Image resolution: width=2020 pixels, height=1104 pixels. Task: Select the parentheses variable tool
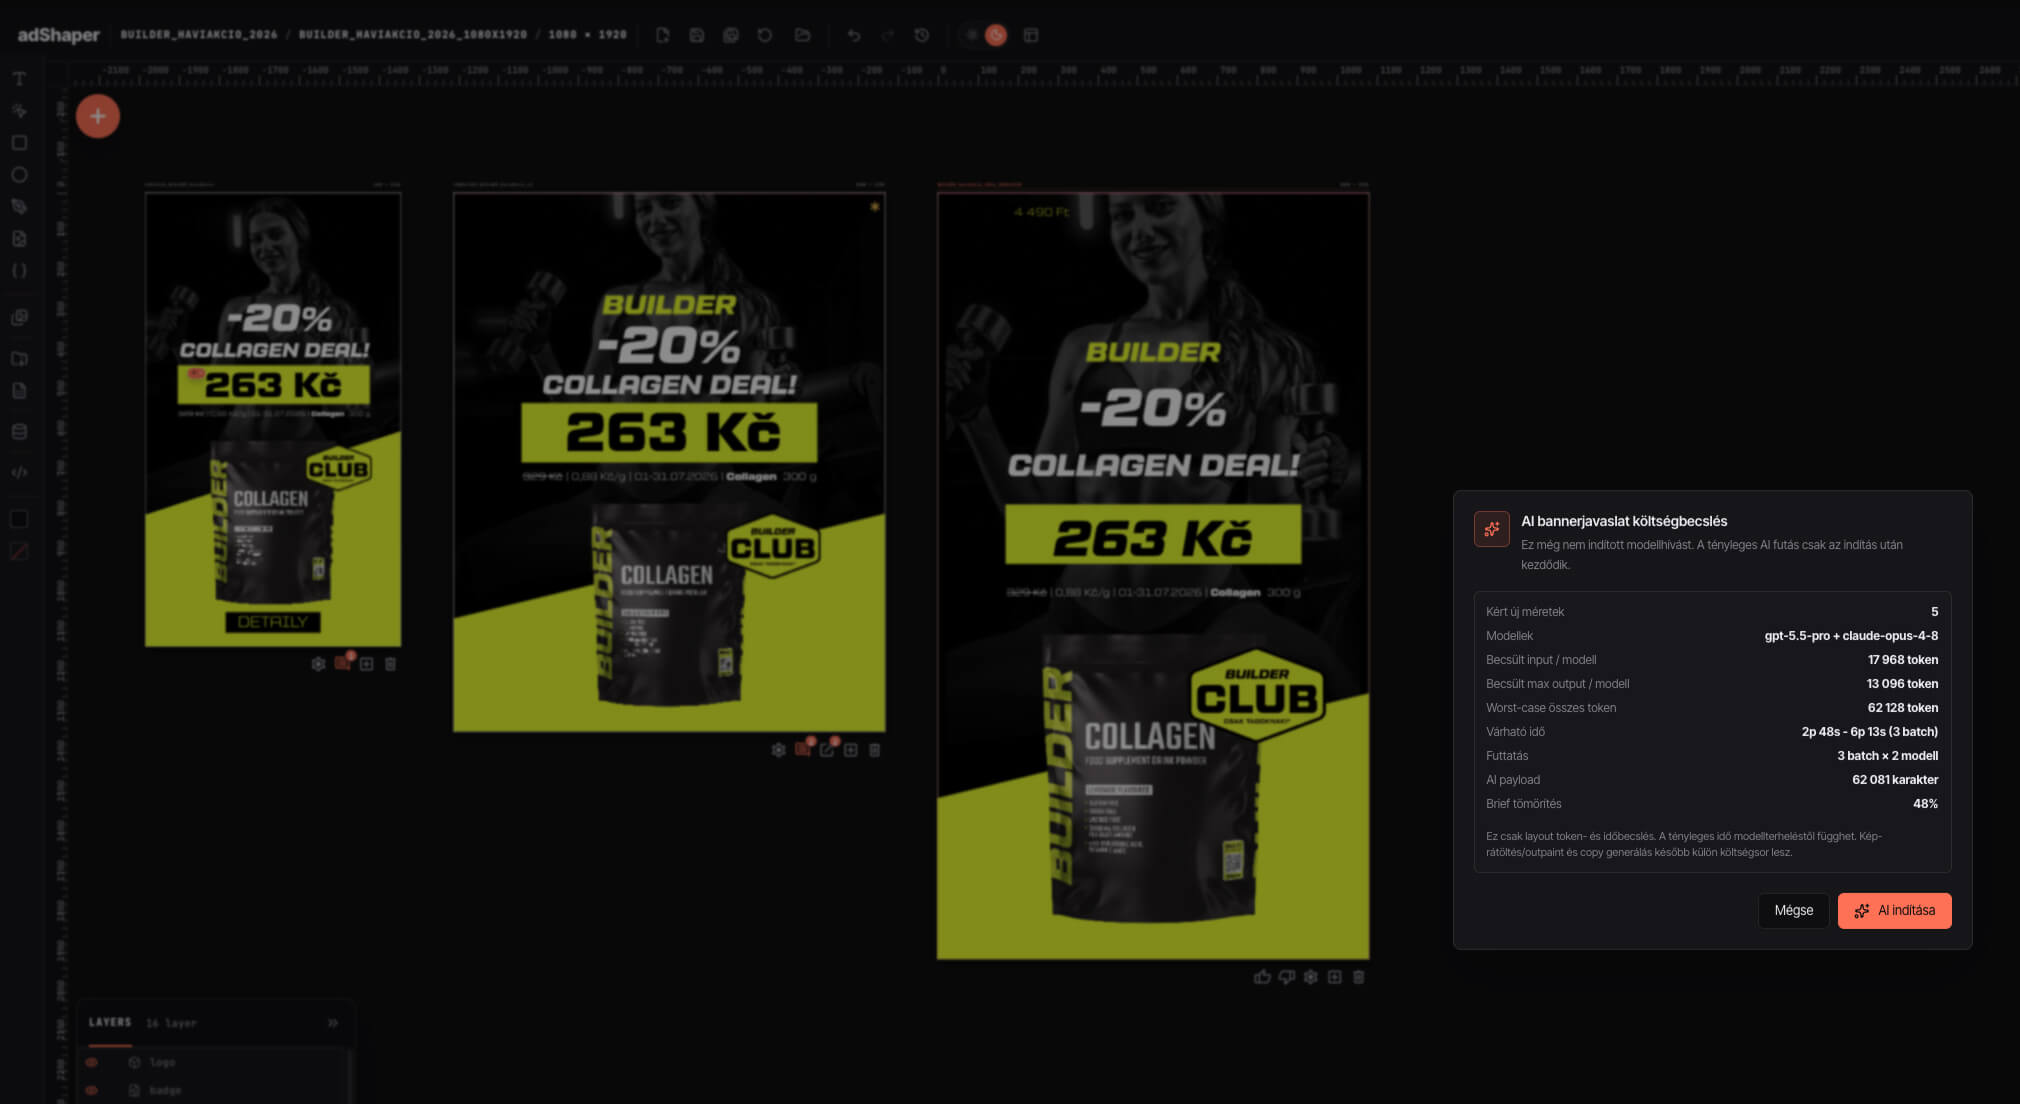19,271
